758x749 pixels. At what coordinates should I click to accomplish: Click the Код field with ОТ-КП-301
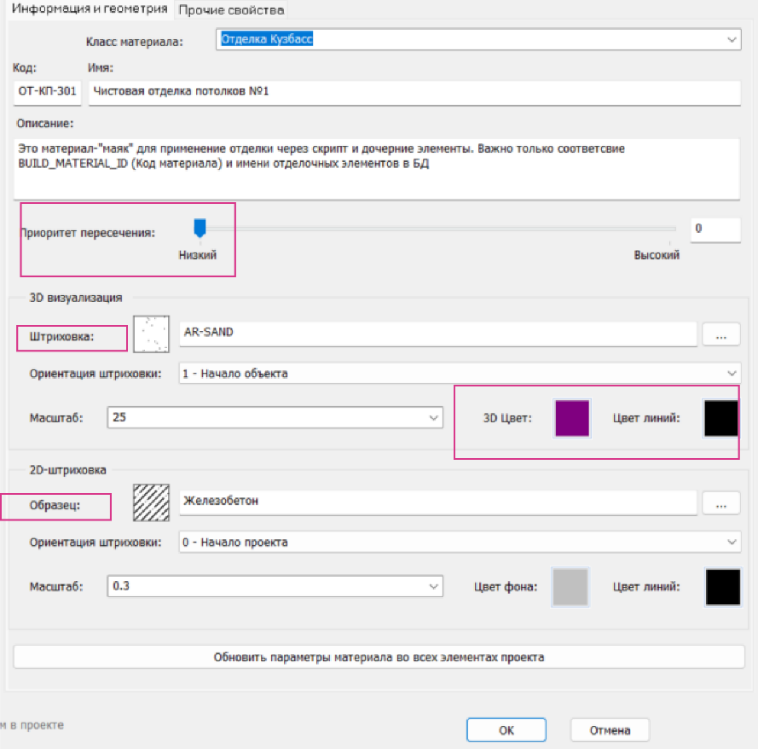[47, 91]
